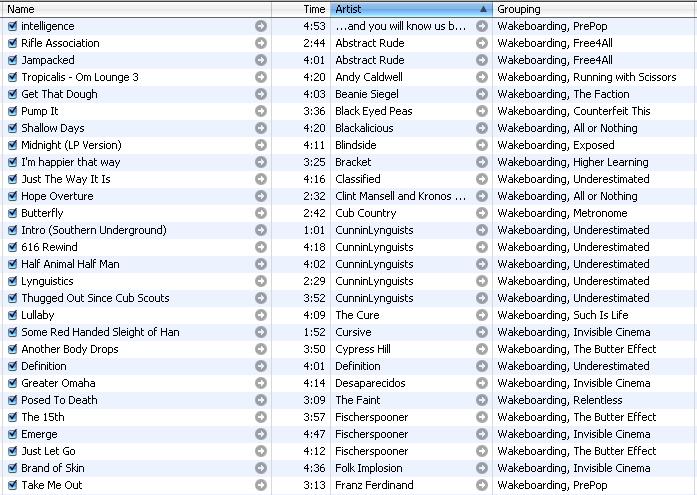Screen dimensions: 697x495
Task: Click arrow icon next to Pump It song
Action: click(261, 111)
